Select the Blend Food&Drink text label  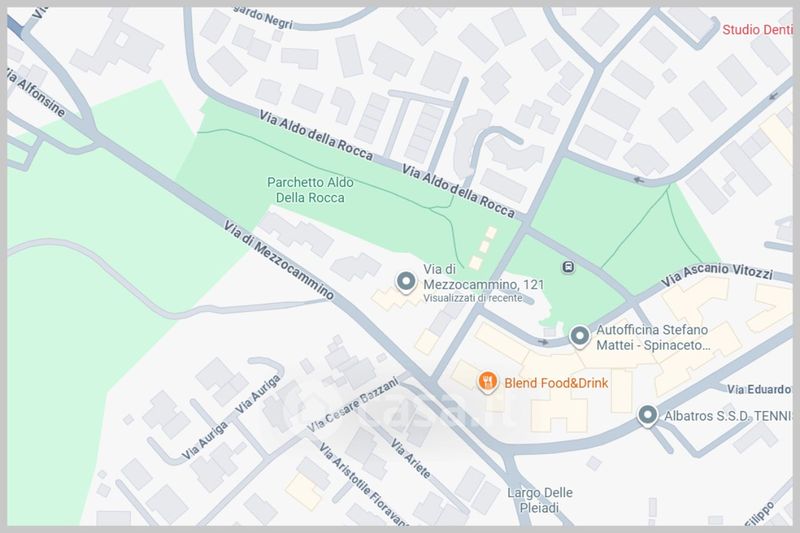pyautogui.click(x=556, y=383)
